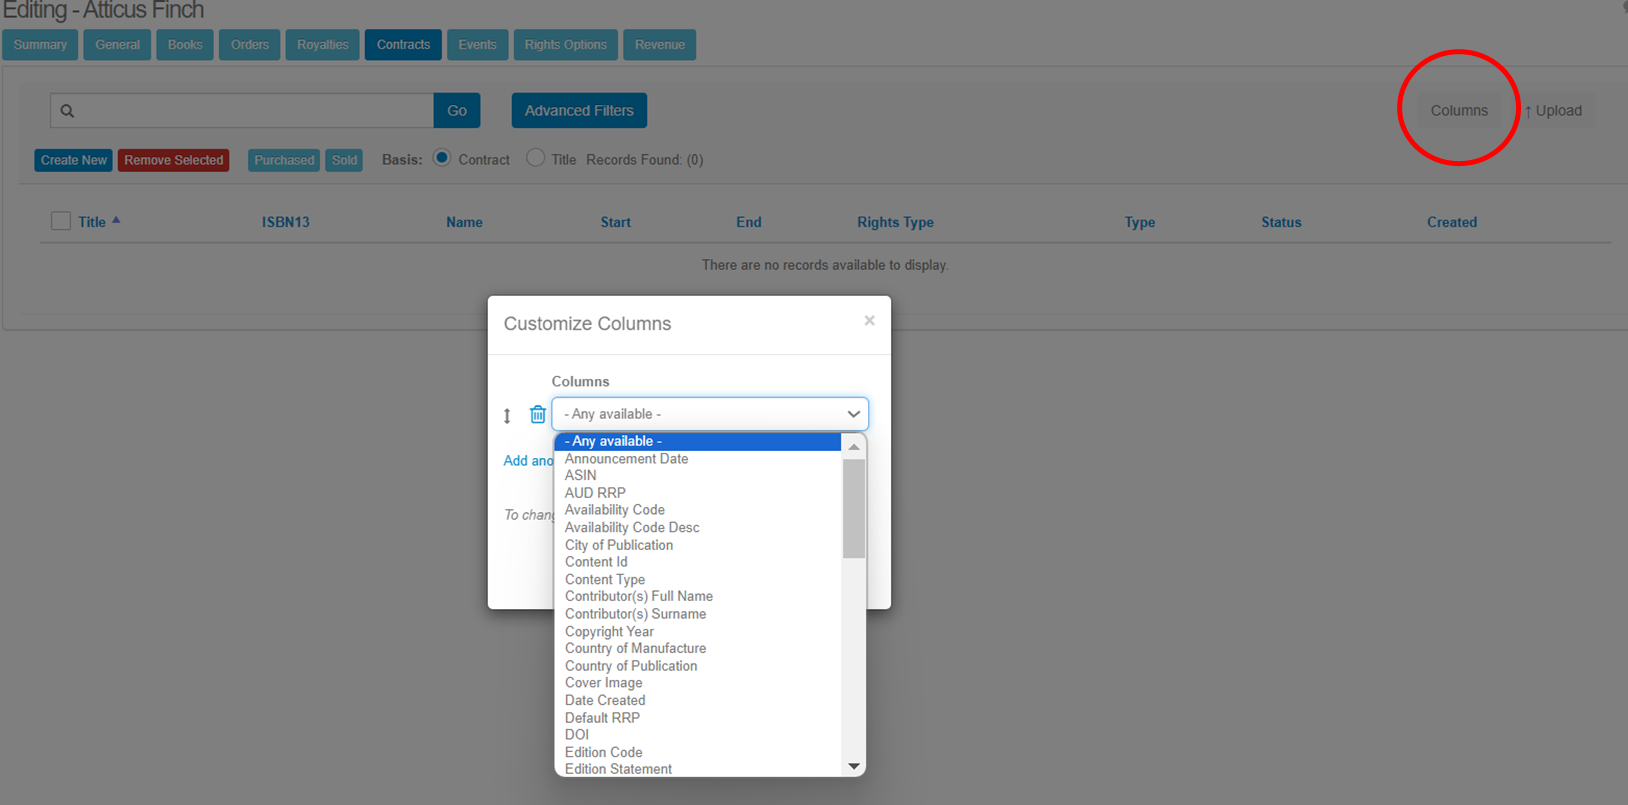1628x805 pixels.
Task: Click the Columns button
Action: point(1459,111)
